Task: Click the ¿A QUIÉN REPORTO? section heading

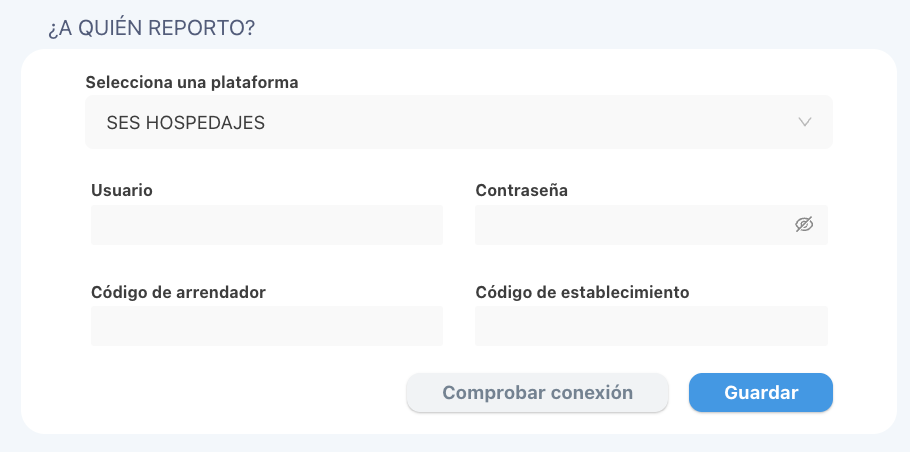Action: pos(151,28)
